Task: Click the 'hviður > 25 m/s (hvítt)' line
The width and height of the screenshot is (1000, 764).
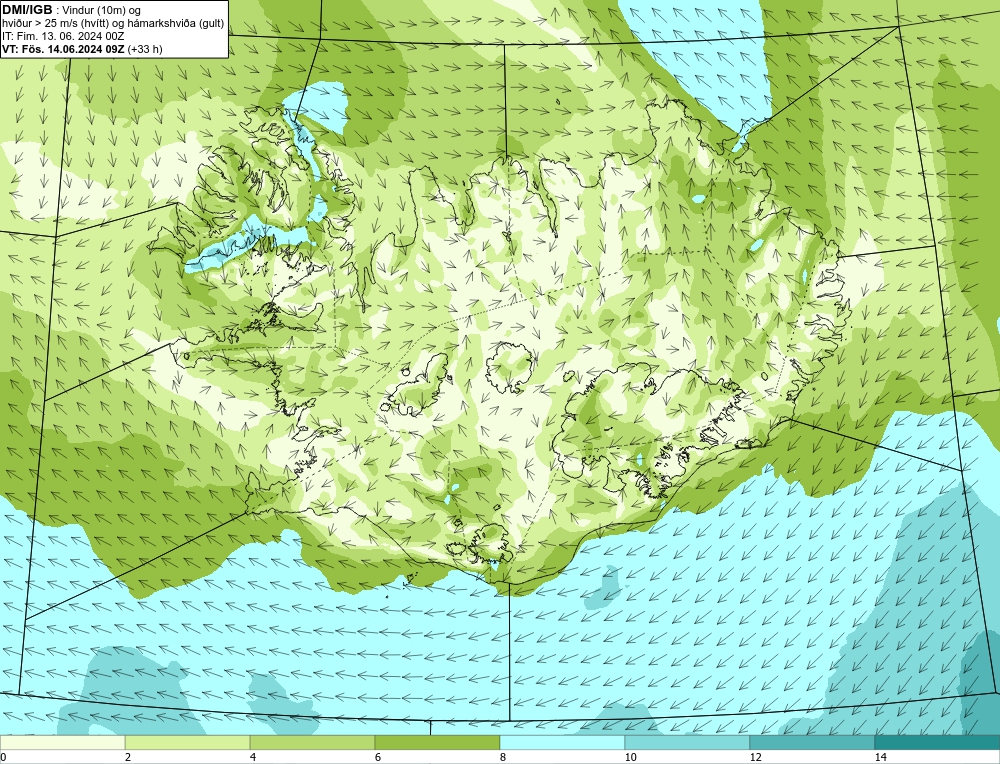Action: (x=113, y=24)
